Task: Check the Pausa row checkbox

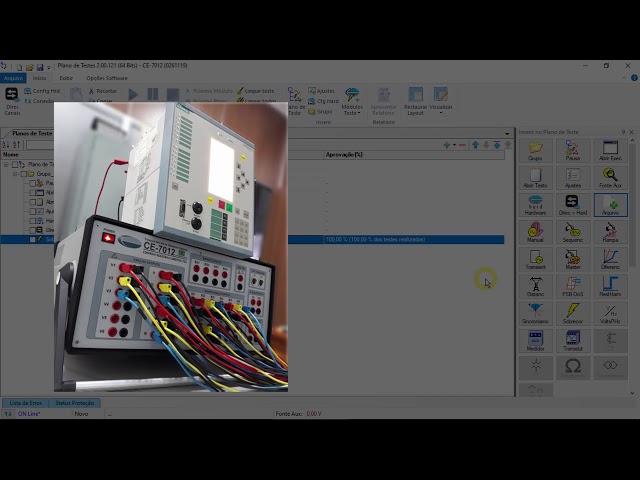Action: point(33,183)
